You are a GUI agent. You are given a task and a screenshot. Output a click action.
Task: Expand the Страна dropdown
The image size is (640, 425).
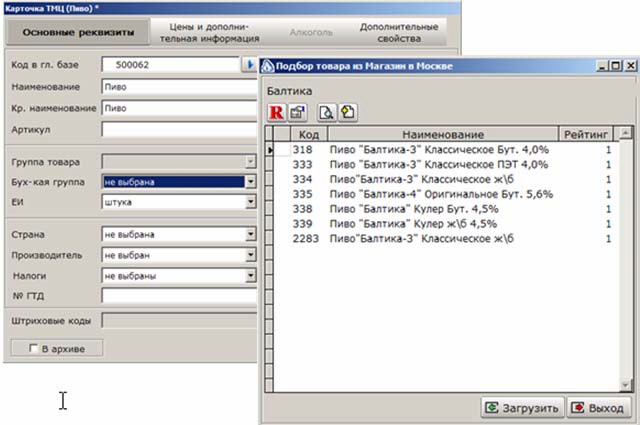pyautogui.click(x=251, y=234)
